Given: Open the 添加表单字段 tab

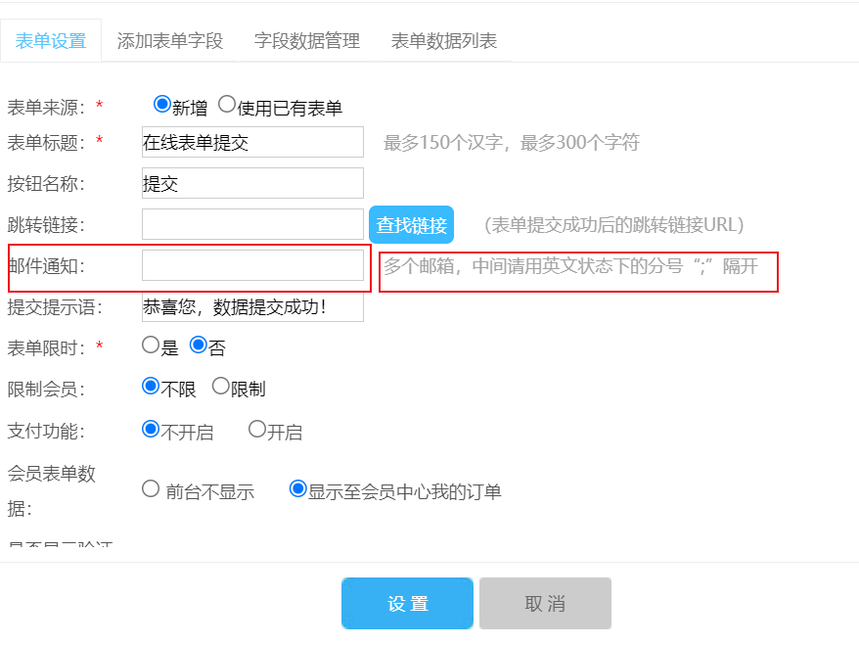Looking at the screenshot, I should click(170, 41).
